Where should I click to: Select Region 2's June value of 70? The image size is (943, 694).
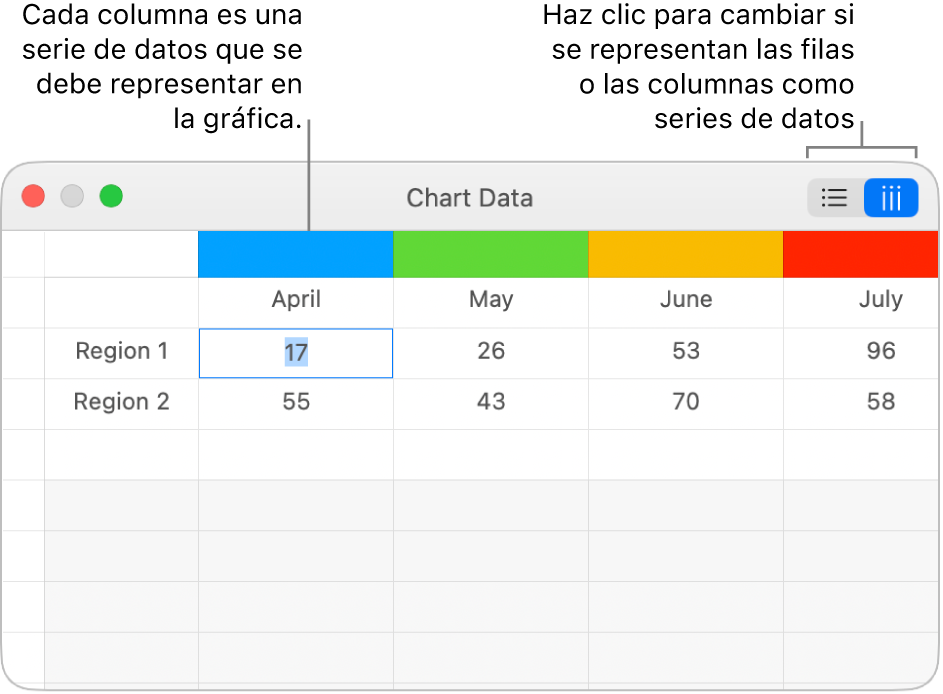click(685, 402)
